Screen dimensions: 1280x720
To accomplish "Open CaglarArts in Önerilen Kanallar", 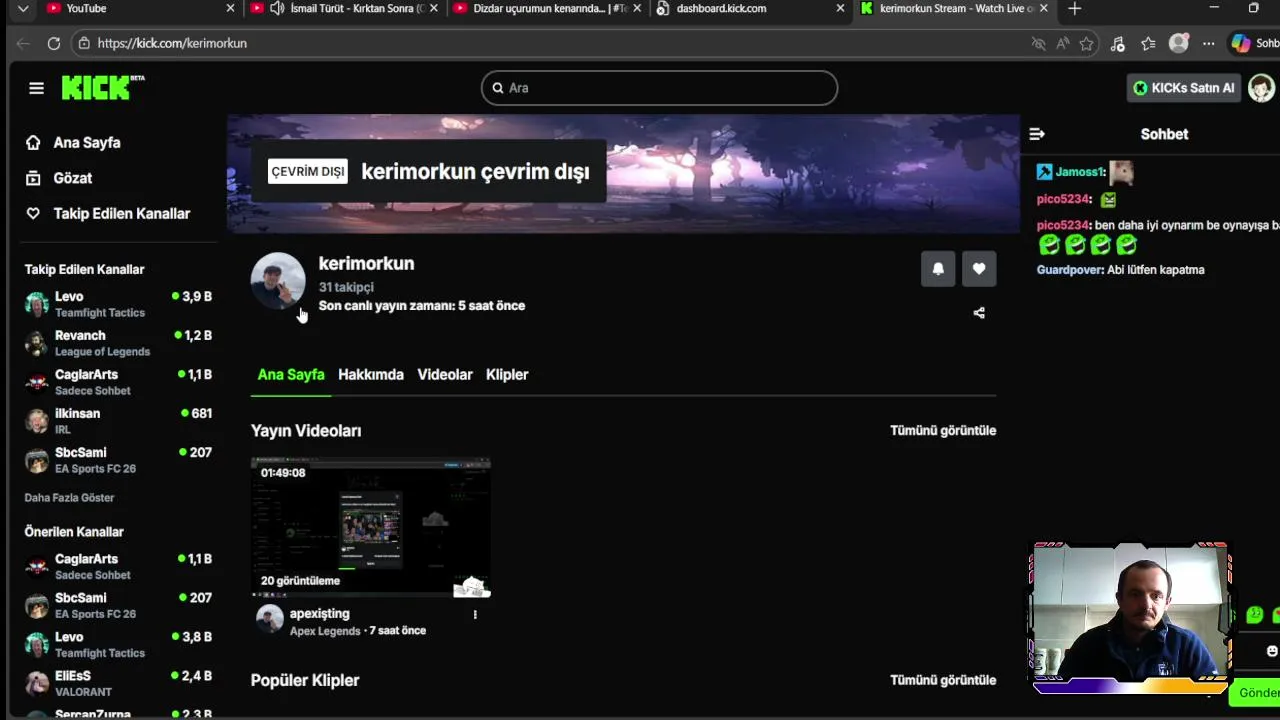I will pyautogui.click(x=118, y=567).
